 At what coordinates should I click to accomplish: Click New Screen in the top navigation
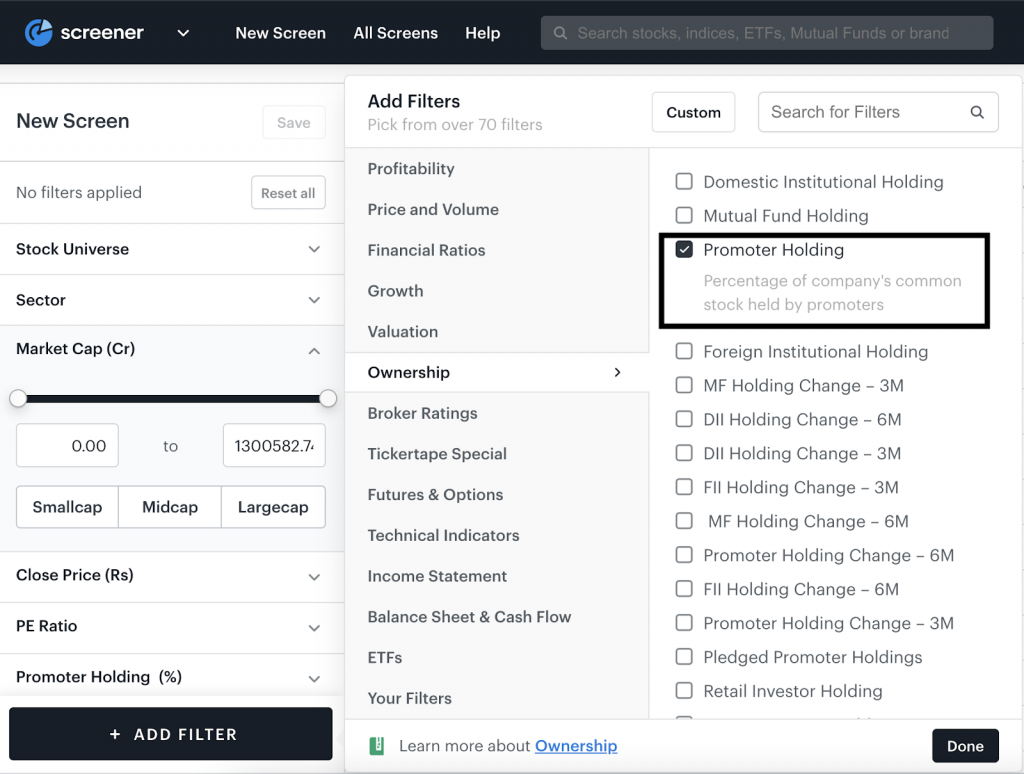click(x=280, y=33)
